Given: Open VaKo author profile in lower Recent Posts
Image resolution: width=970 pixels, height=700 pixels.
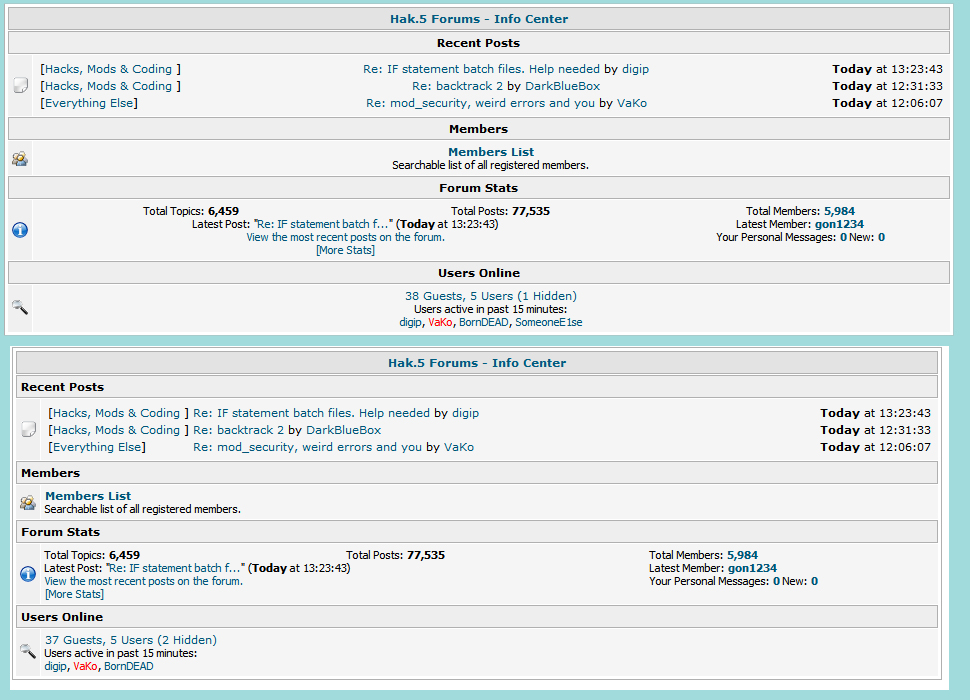Looking at the screenshot, I should (458, 447).
